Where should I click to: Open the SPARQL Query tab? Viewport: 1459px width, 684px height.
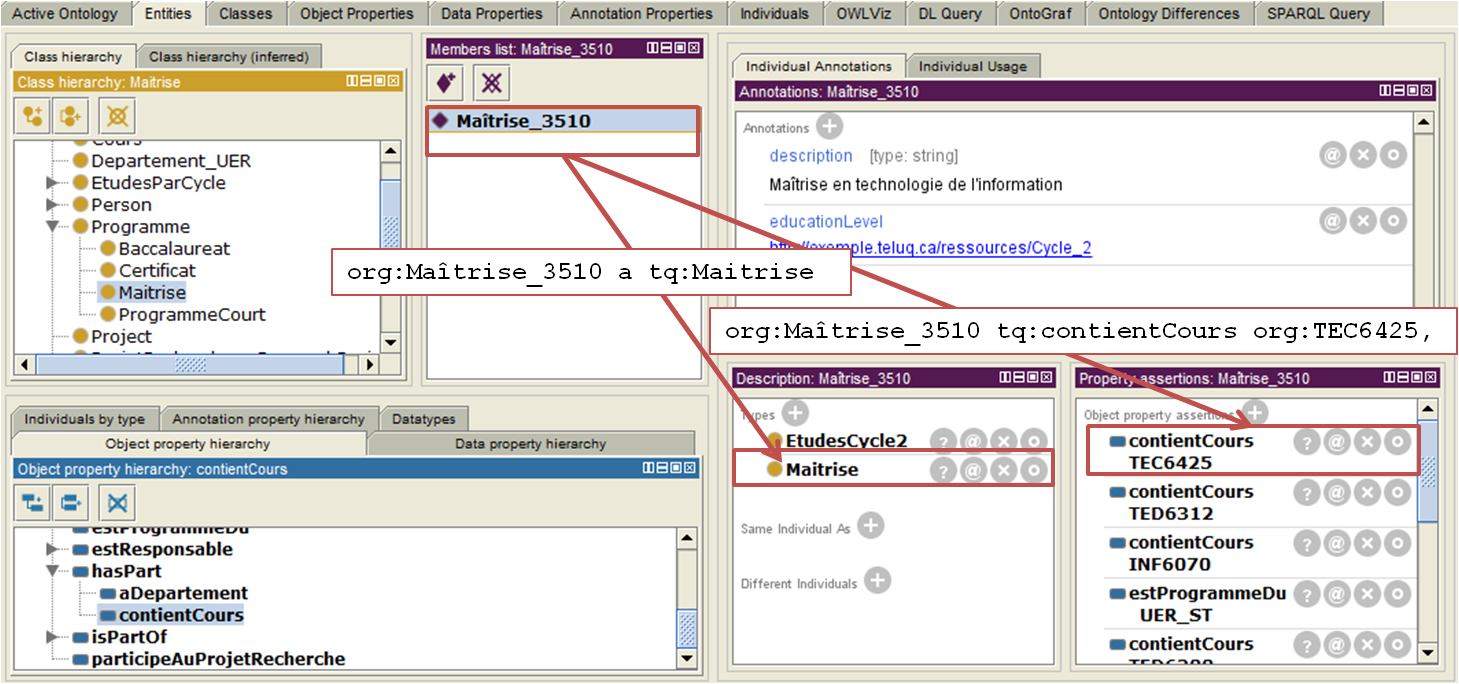point(1318,13)
